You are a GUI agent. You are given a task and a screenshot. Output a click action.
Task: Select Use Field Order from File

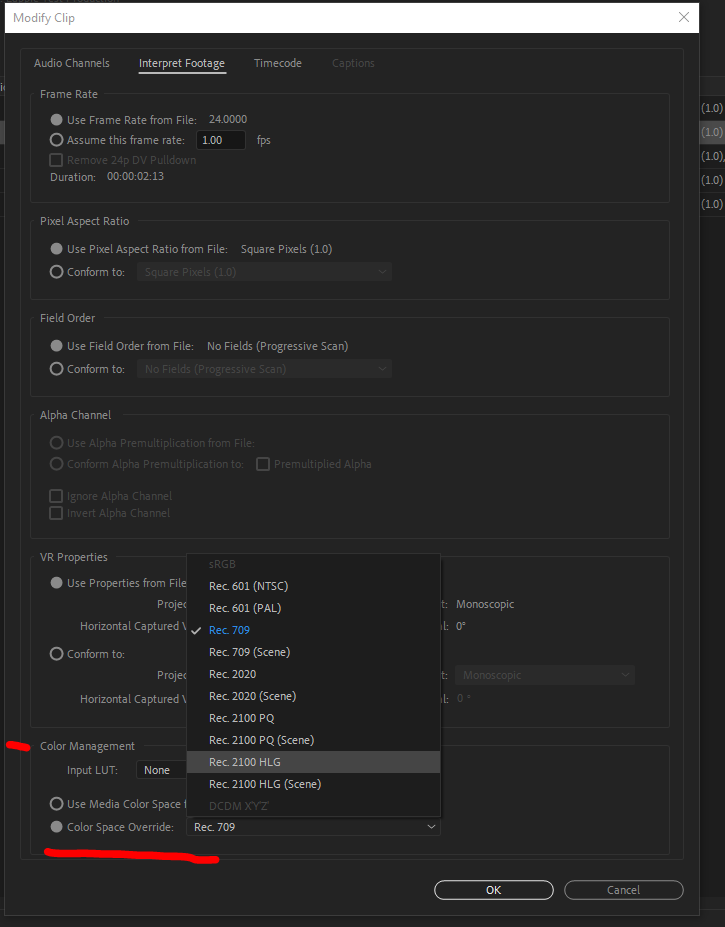click(x=57, y=346)
